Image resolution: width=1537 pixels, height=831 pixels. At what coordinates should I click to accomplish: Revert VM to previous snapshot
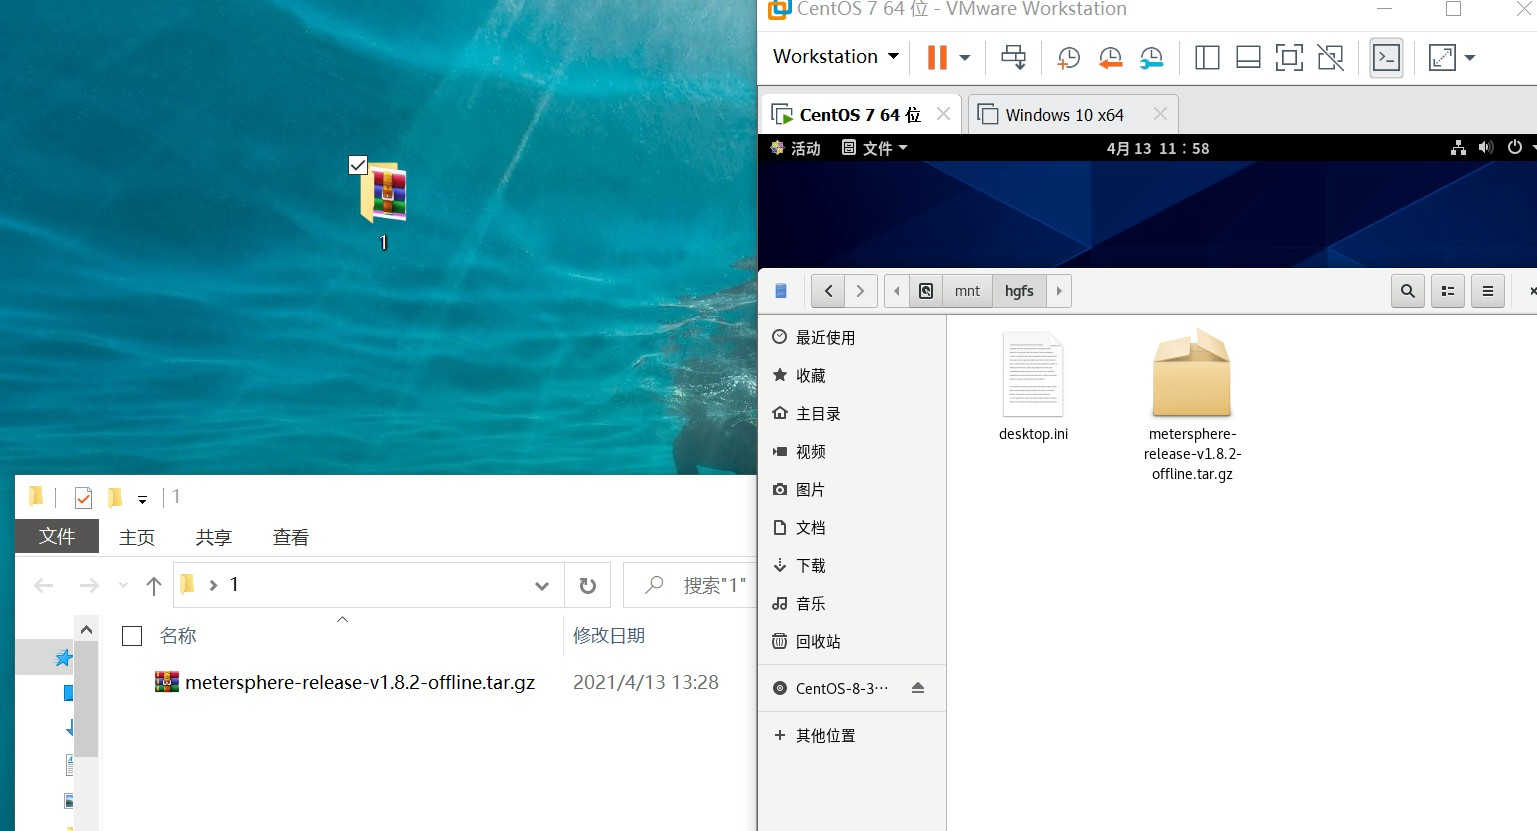[1110, 58]
